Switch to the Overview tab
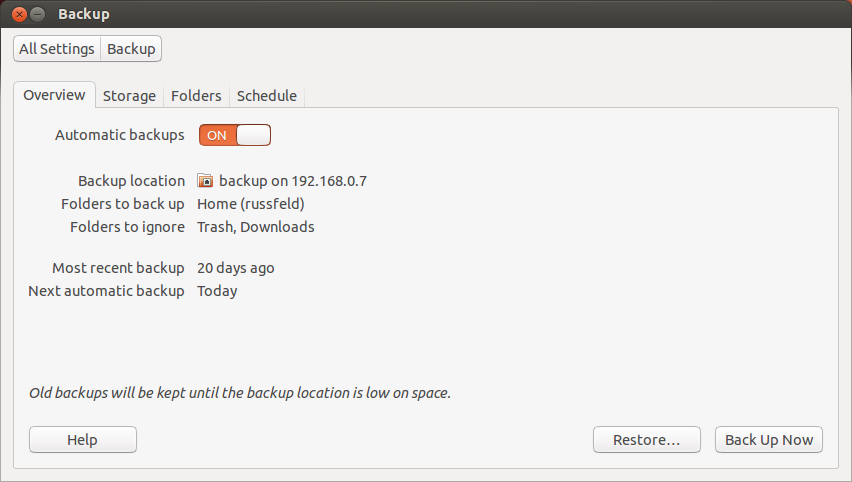This screenshot has height=482, width=852. pyautogui.click(x=54, y=95)
